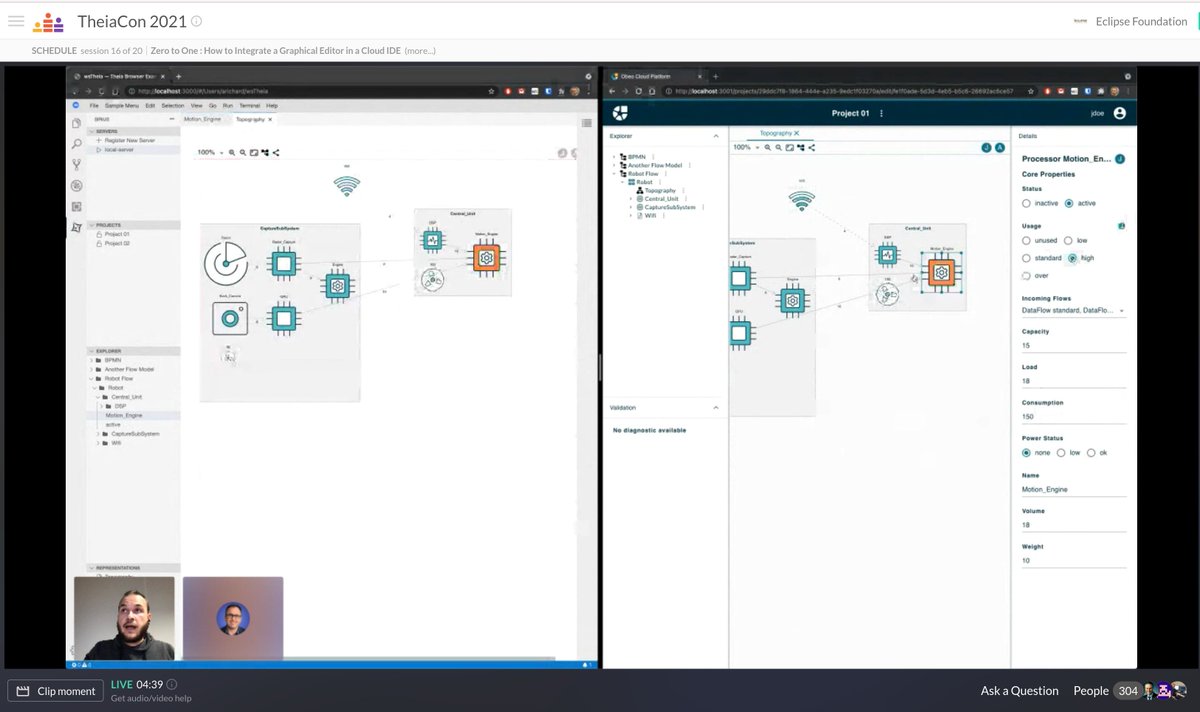The image size is (1200, 712).
Task: Open Theia Sample Menu
Action: click(x=122, y=105)
